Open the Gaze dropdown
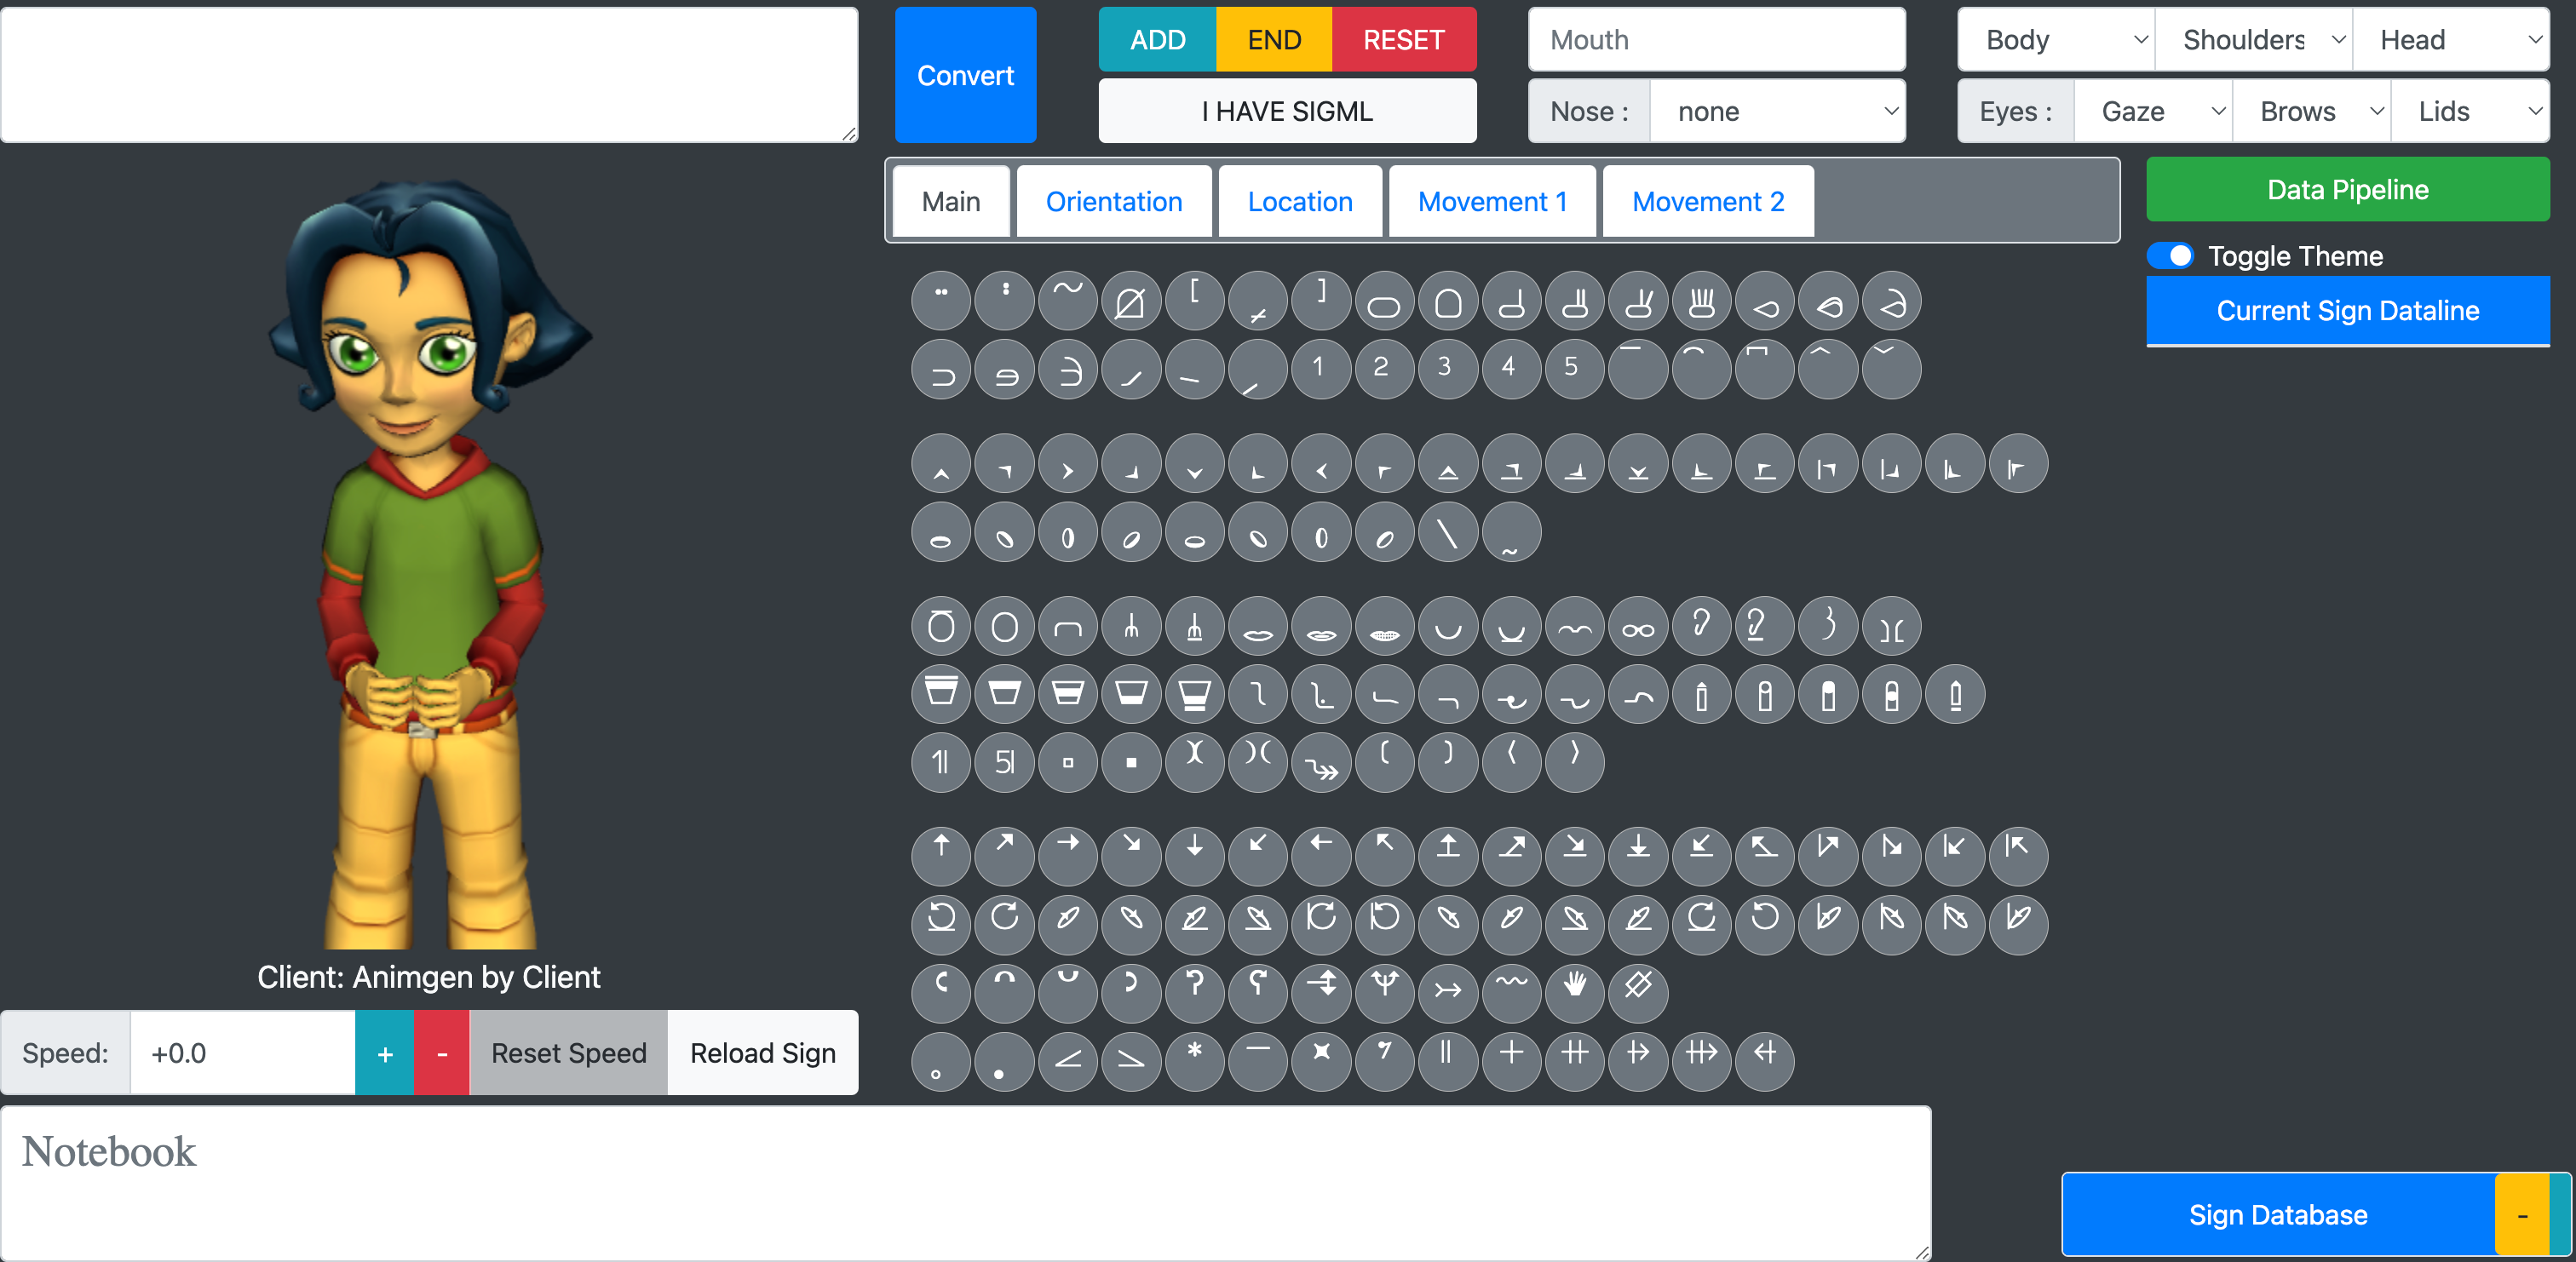The height and width of the screenshot is (1262, 2576). click(x=2154, y=111)
